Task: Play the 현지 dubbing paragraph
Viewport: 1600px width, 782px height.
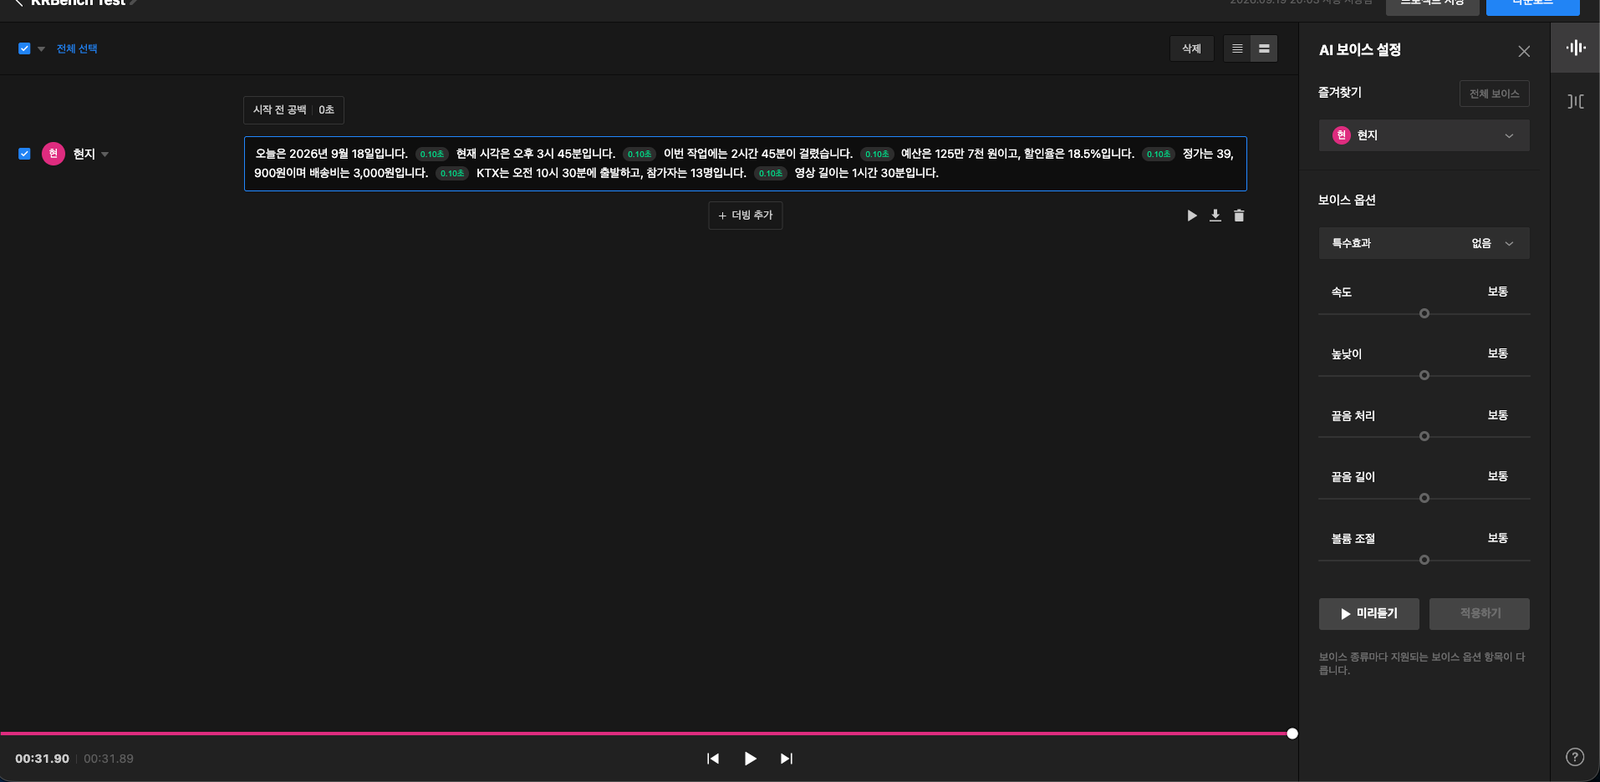Action: (1191, 215)
